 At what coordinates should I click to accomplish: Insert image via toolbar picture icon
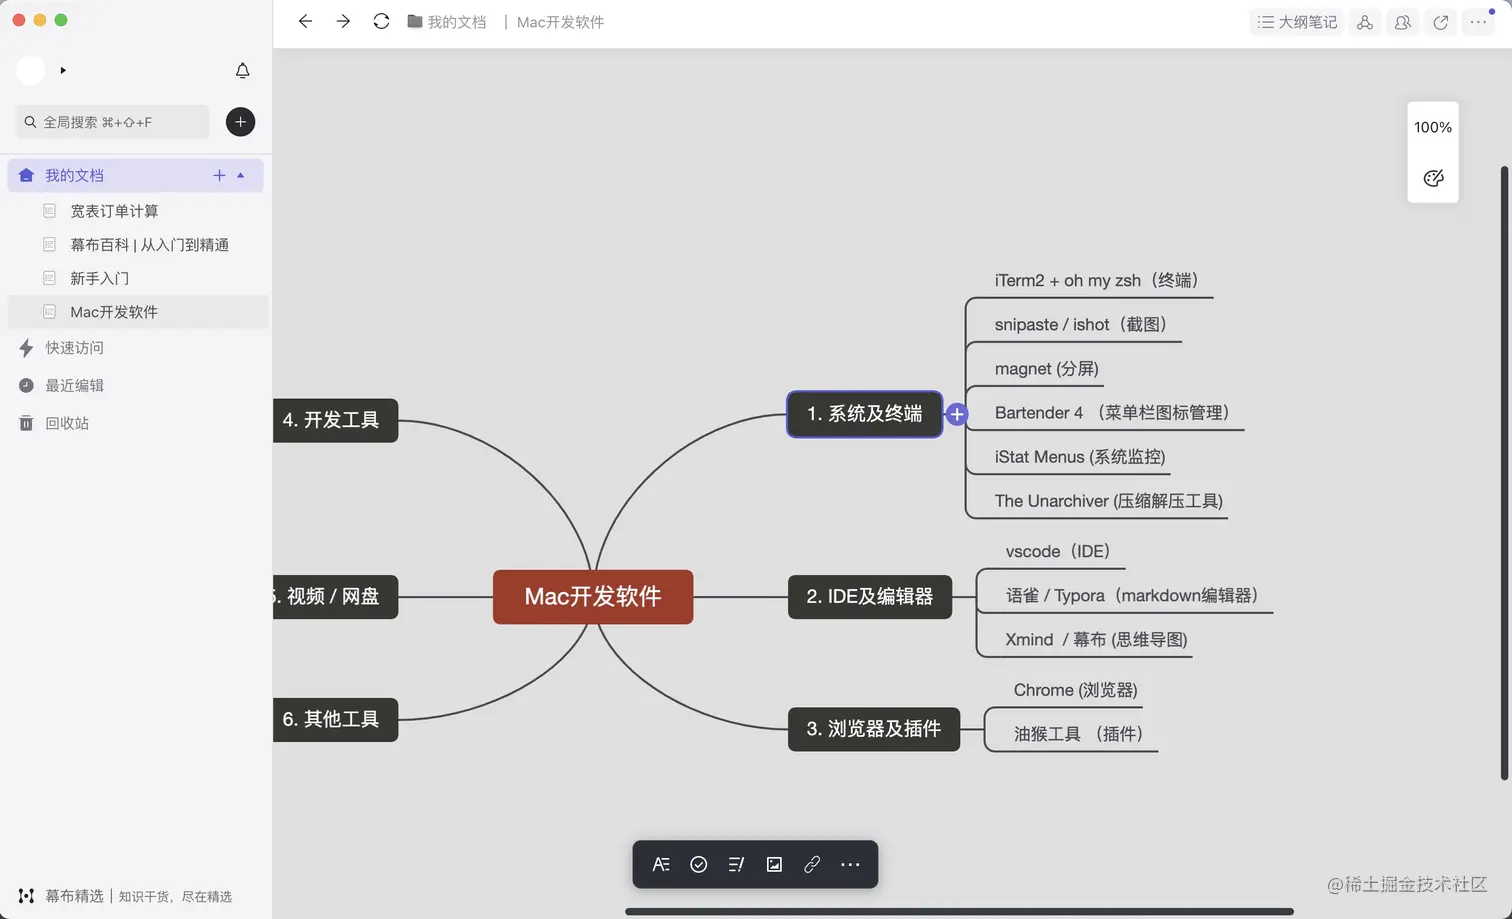pos(774,865)
